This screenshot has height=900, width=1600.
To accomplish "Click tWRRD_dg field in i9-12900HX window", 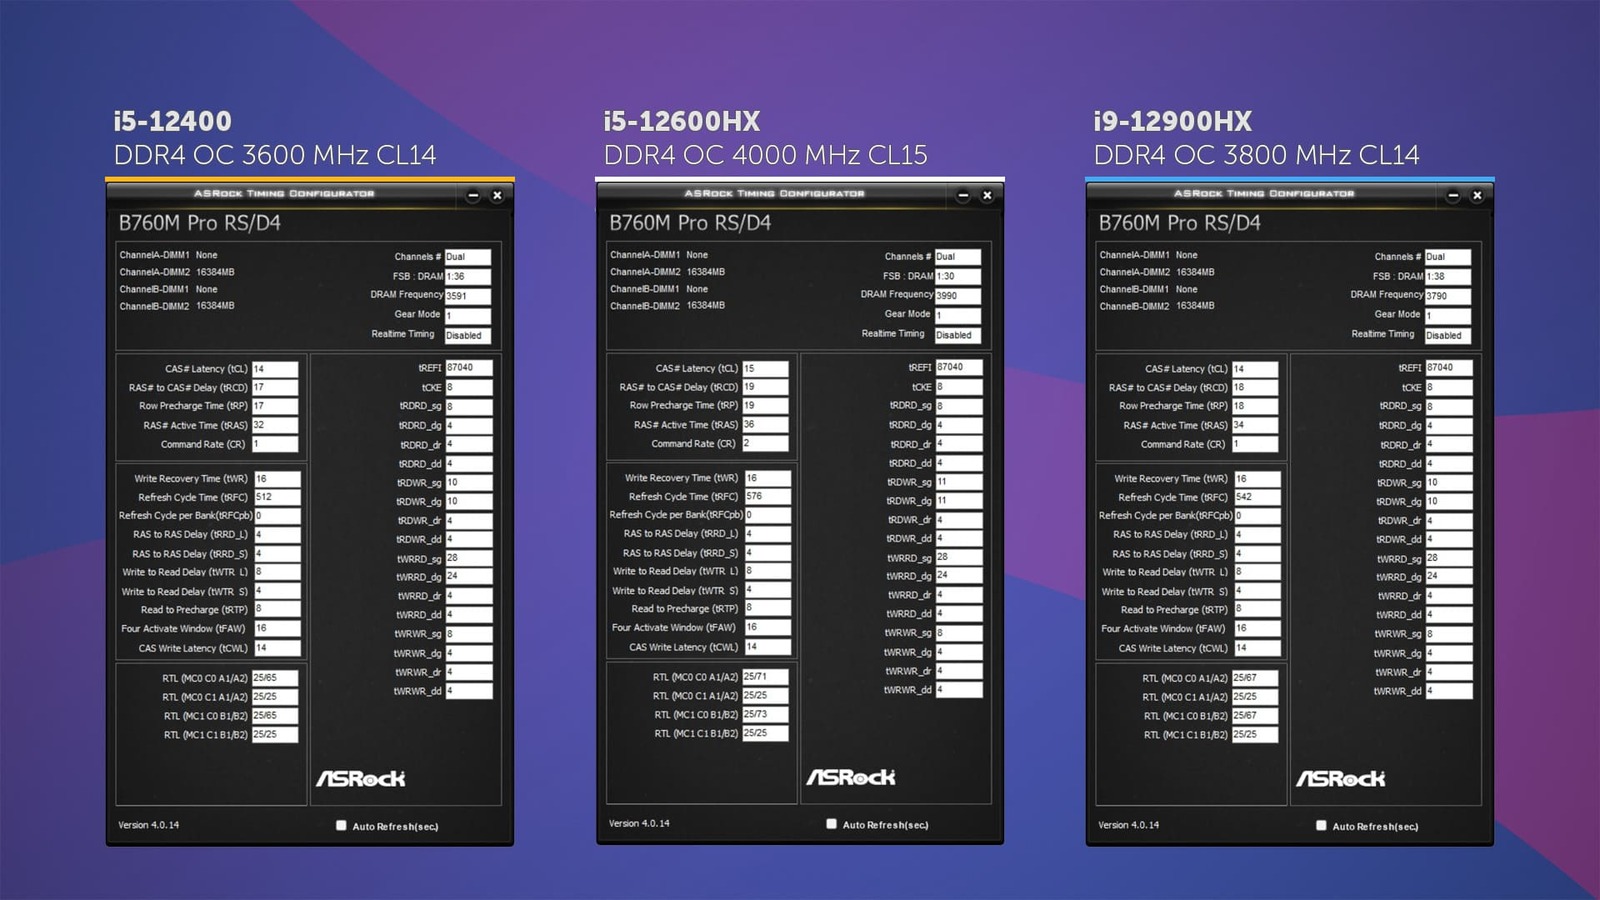I will 1449,576.
